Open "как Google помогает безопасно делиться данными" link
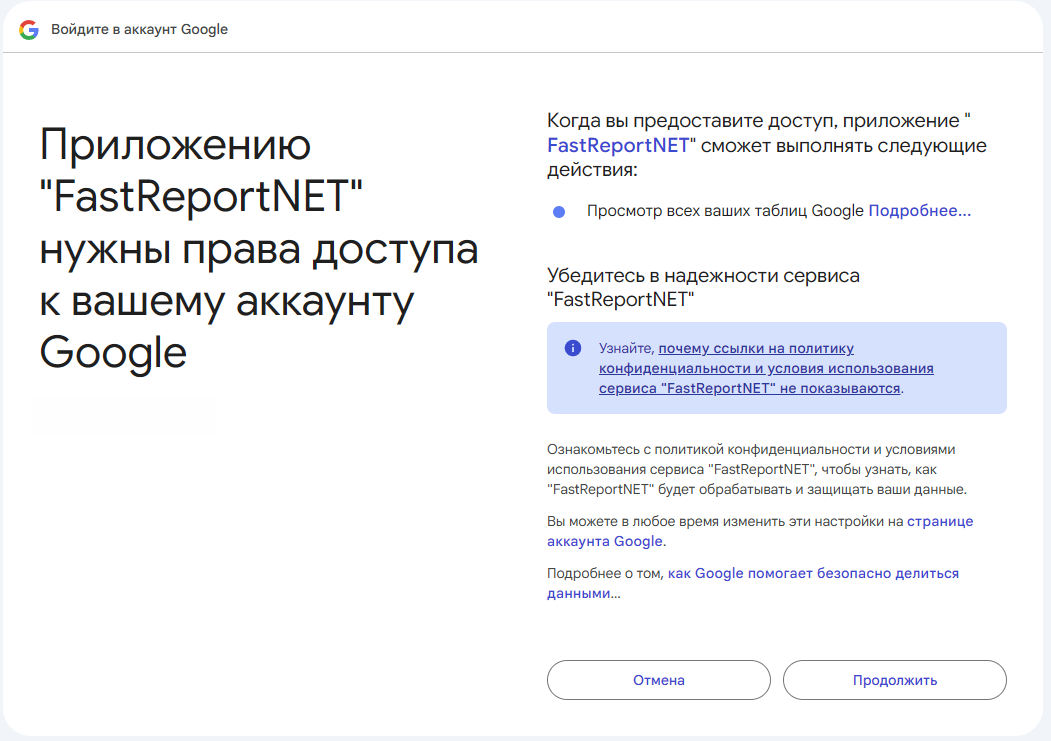 pyautogui.click(x=812, y=573)
